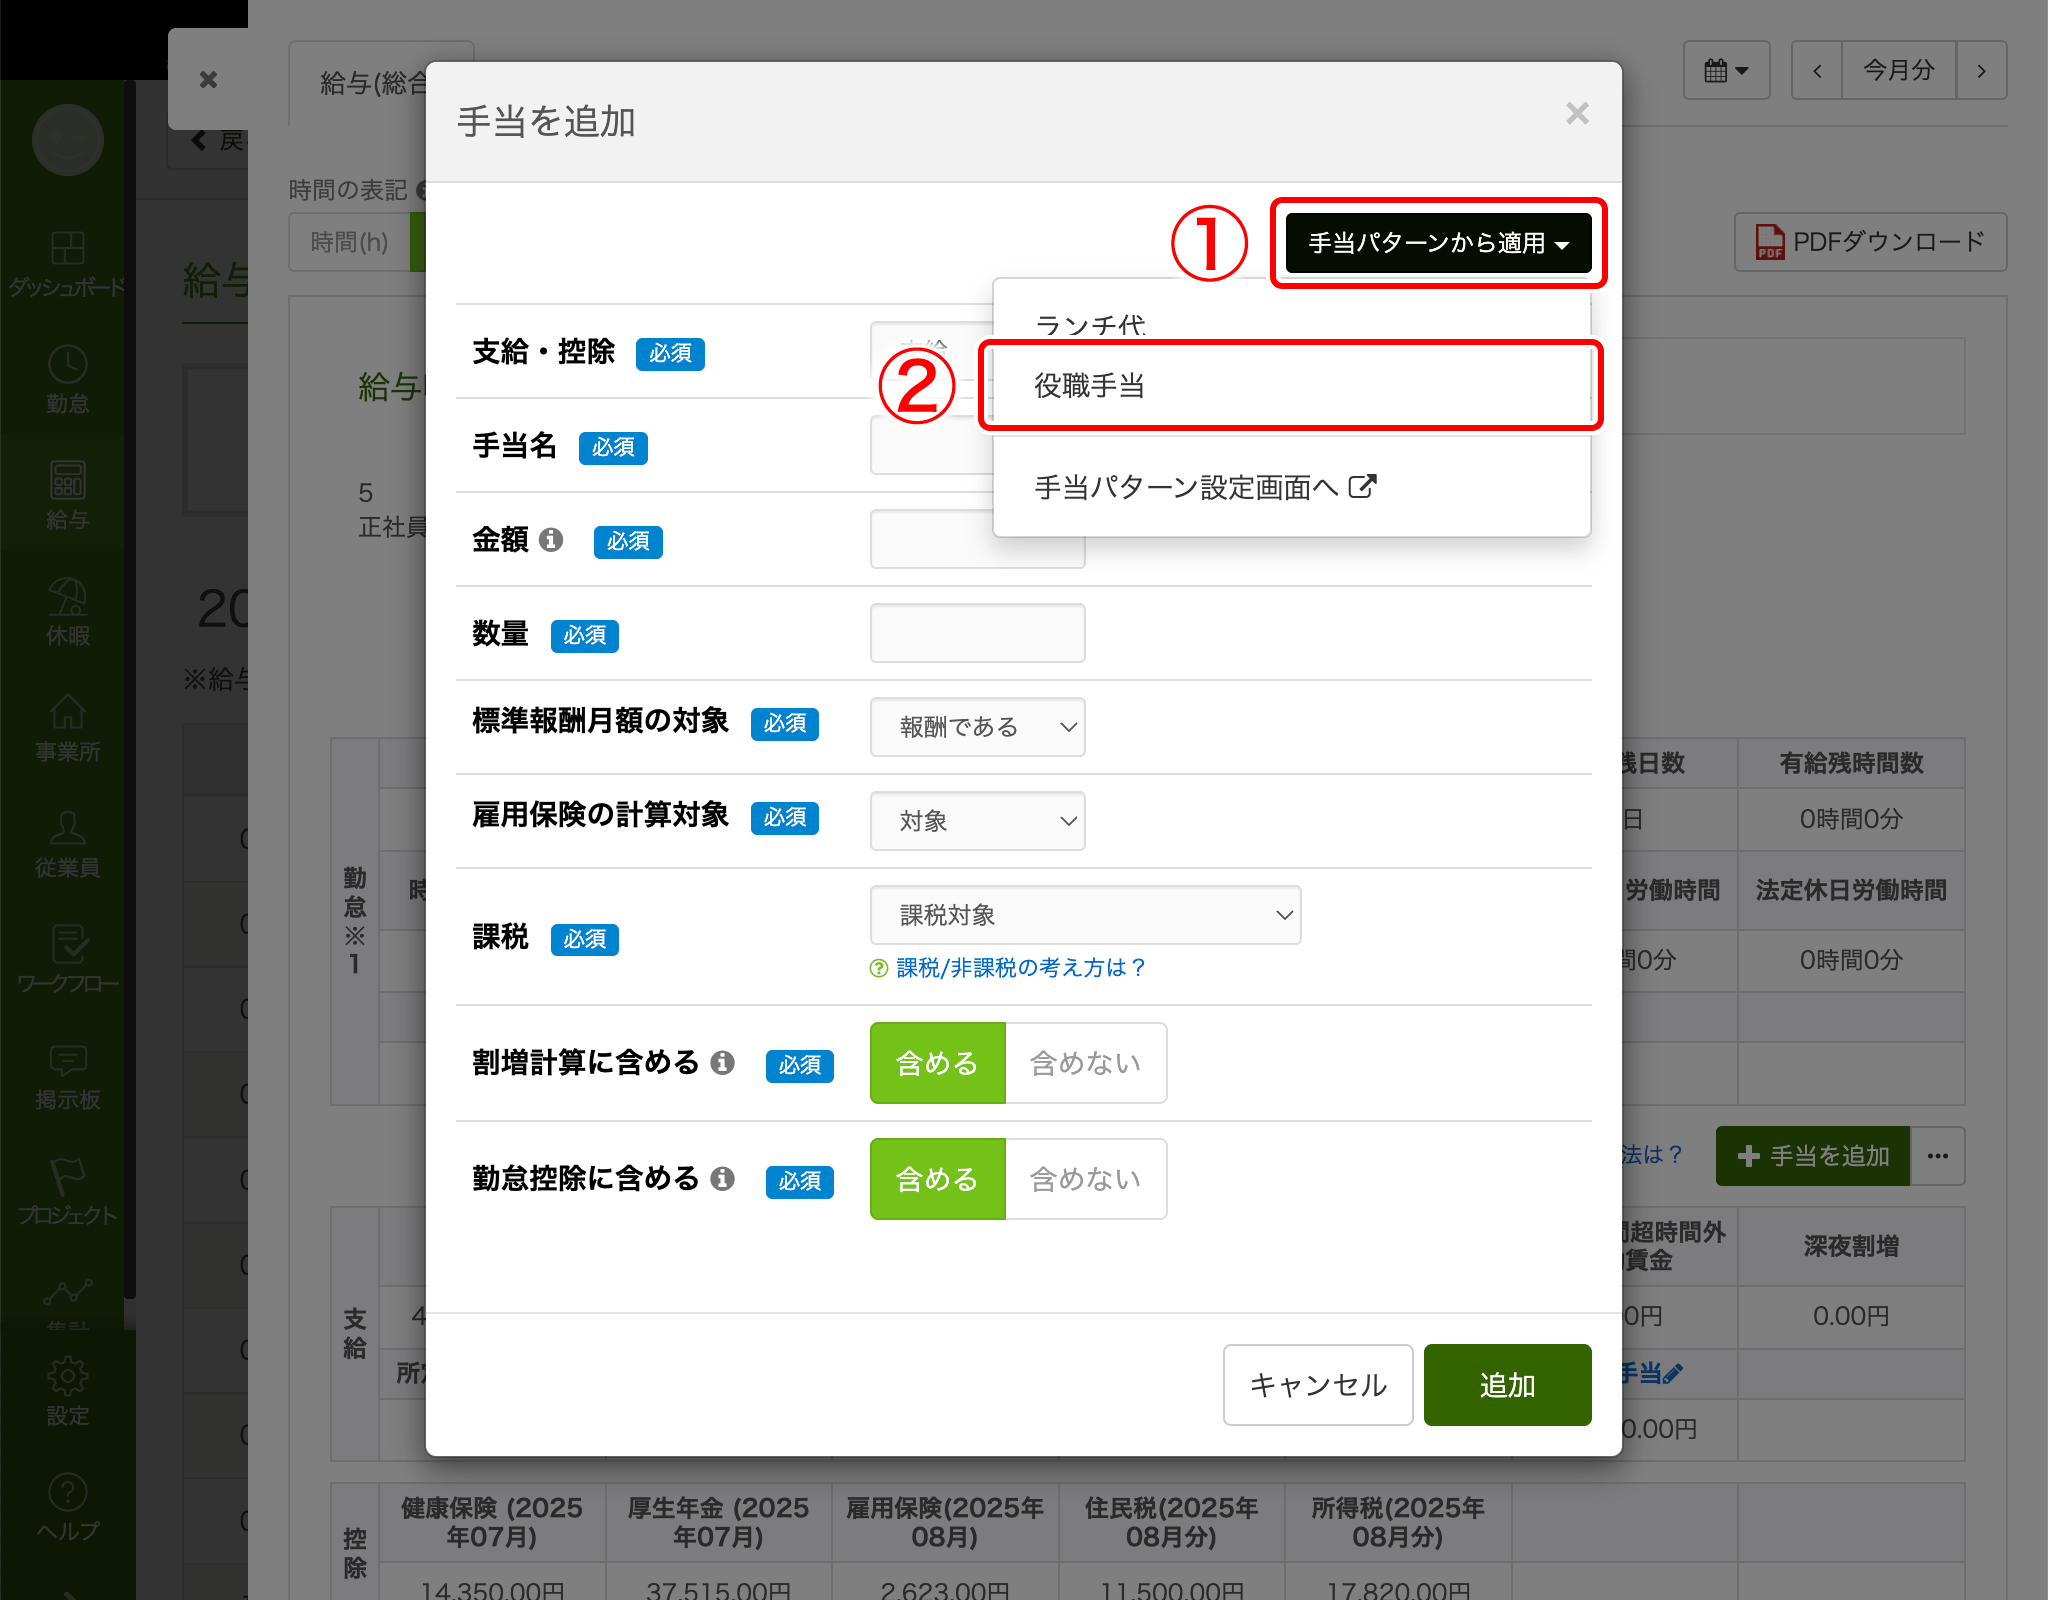2048x1600 pixels.
Task: Open the 雇用保険の計算対象 dropdown
Action: click(977, 821)
